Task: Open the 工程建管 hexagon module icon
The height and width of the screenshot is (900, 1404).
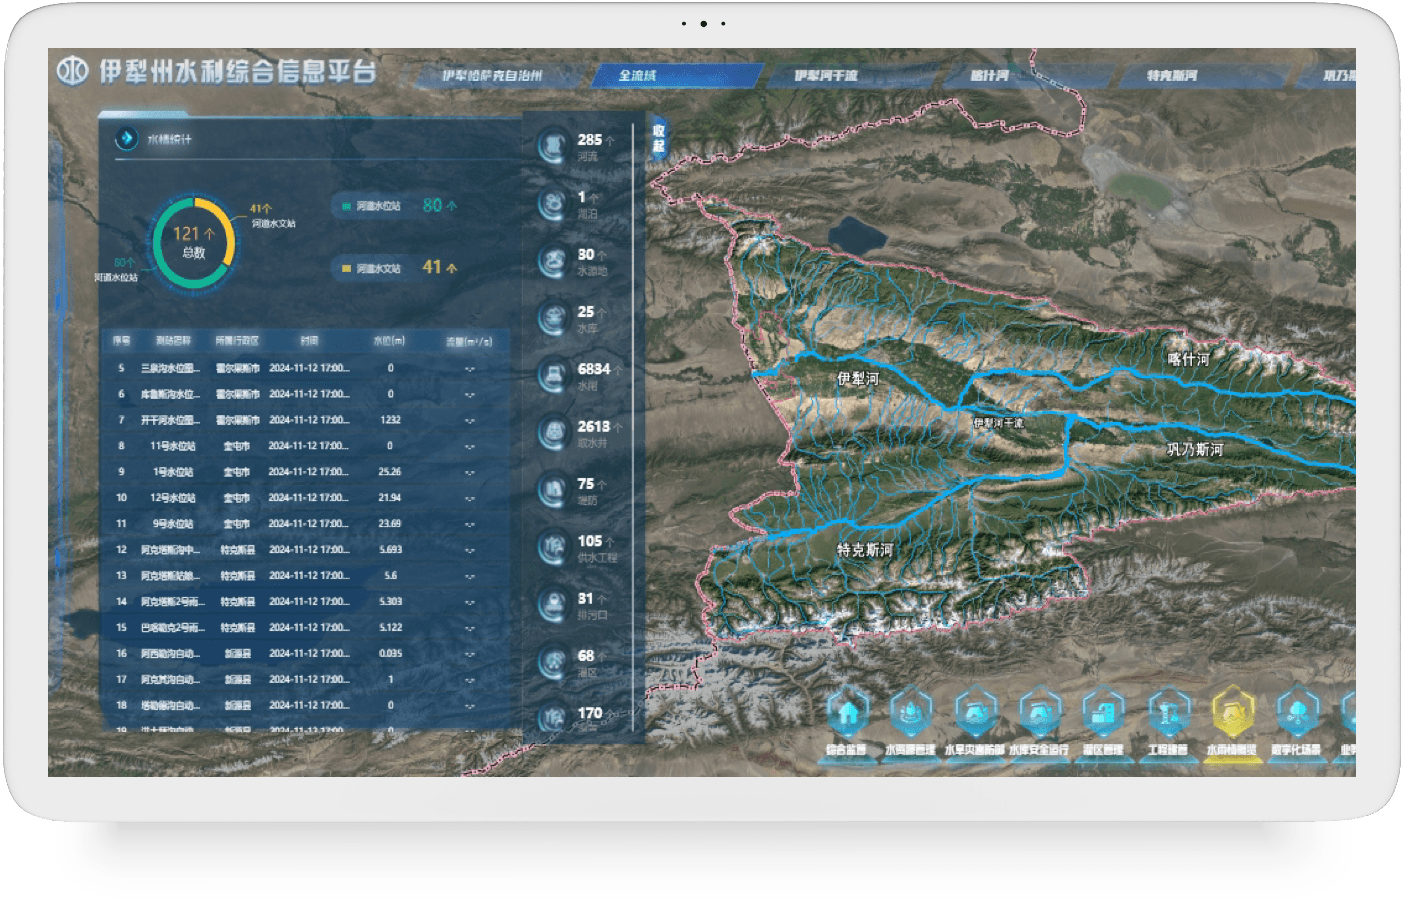Action: [1168, 714]
